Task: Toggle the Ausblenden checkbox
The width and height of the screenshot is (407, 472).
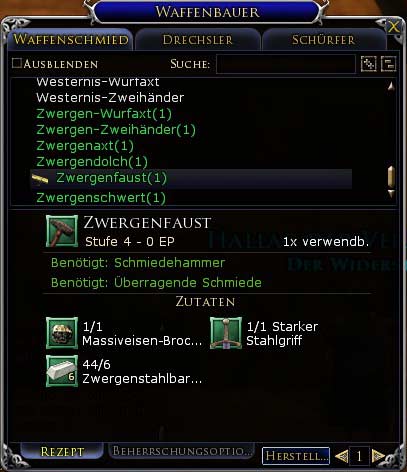Action: pos(17,63)
